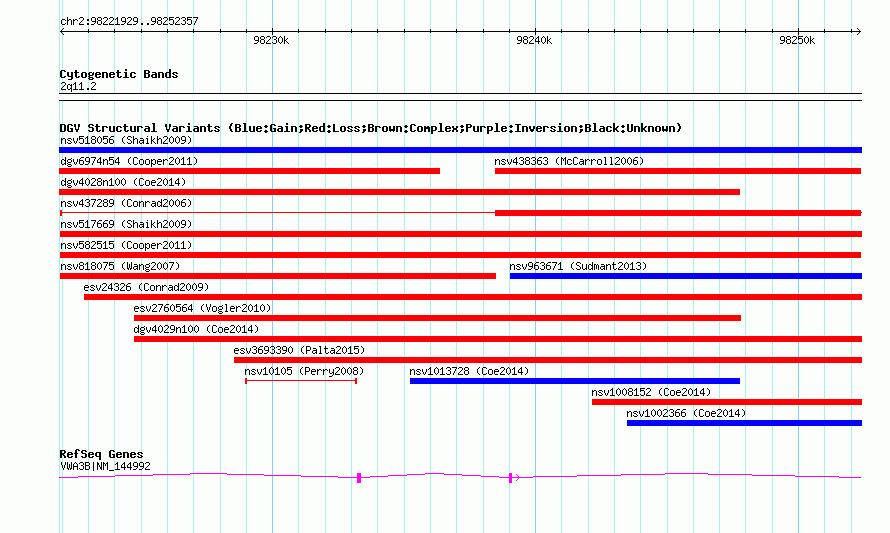
Task: Open nsv1013728 (Coe2014) variant label
Action: [469, 371]
